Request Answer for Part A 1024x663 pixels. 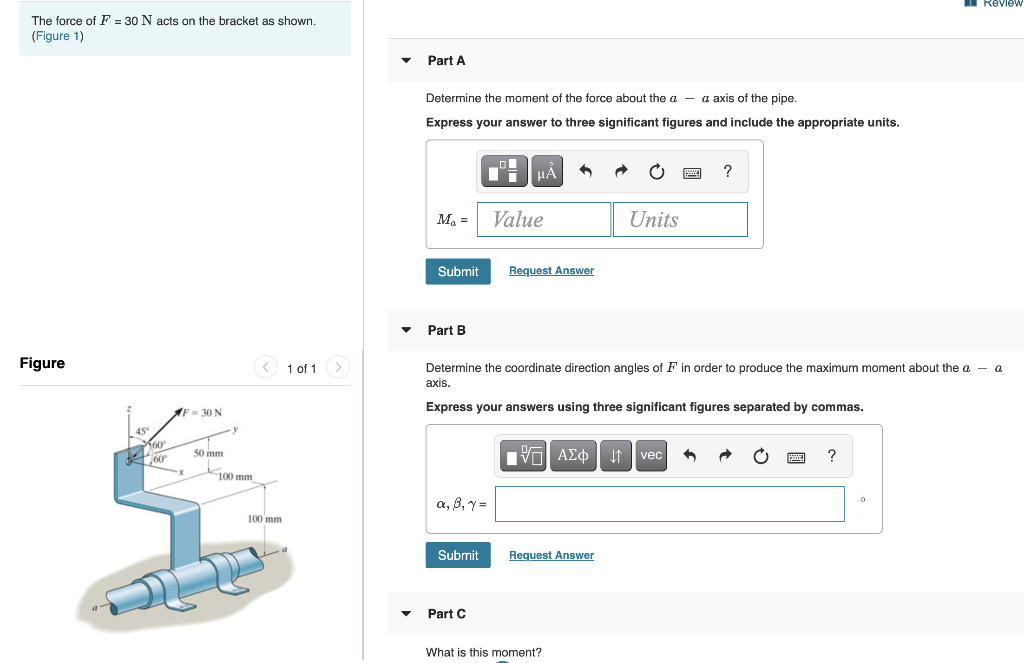tap(551, 270)
